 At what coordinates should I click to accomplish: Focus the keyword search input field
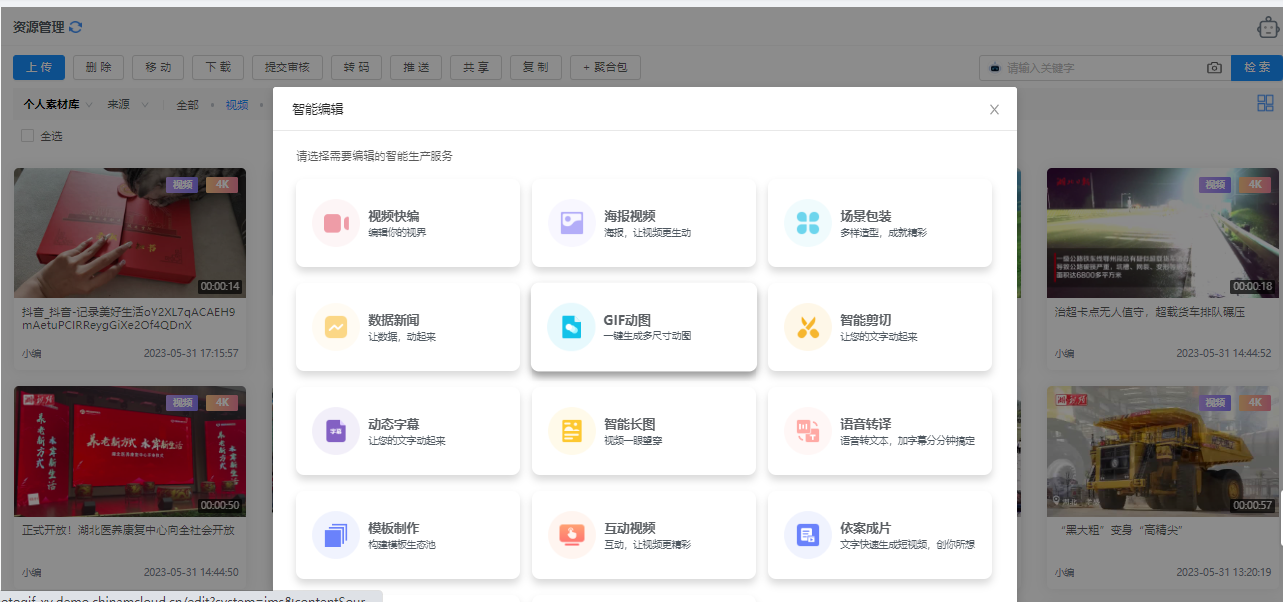click(x=1100, y=68)
